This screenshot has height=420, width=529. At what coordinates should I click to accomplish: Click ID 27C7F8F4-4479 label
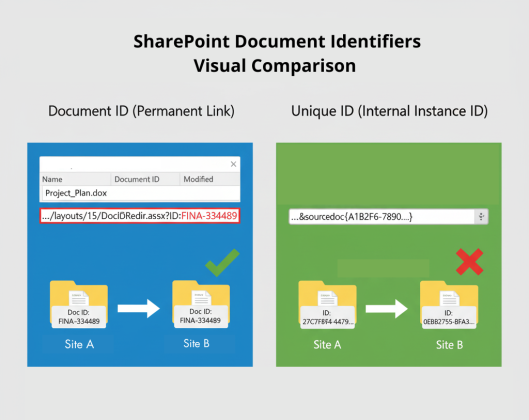(327, 317)
